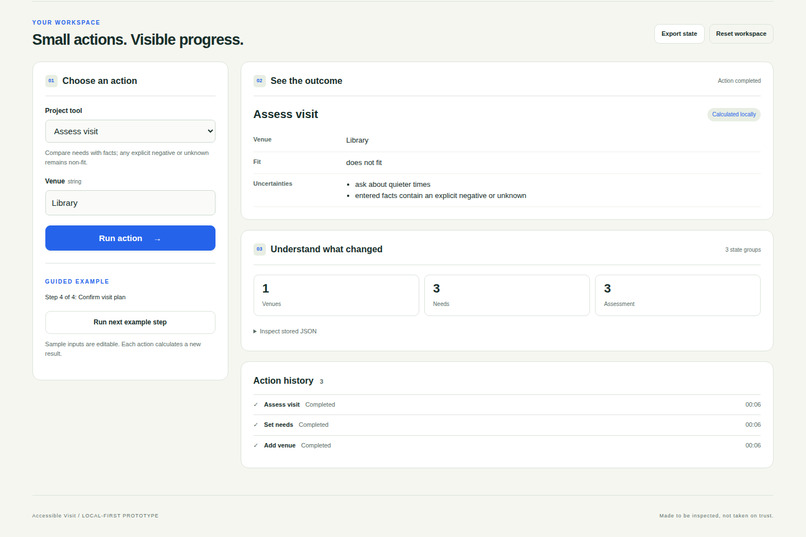Click the GUIDED EXAMPLE heading
This screenshot has width=806, height=537.
77,282
